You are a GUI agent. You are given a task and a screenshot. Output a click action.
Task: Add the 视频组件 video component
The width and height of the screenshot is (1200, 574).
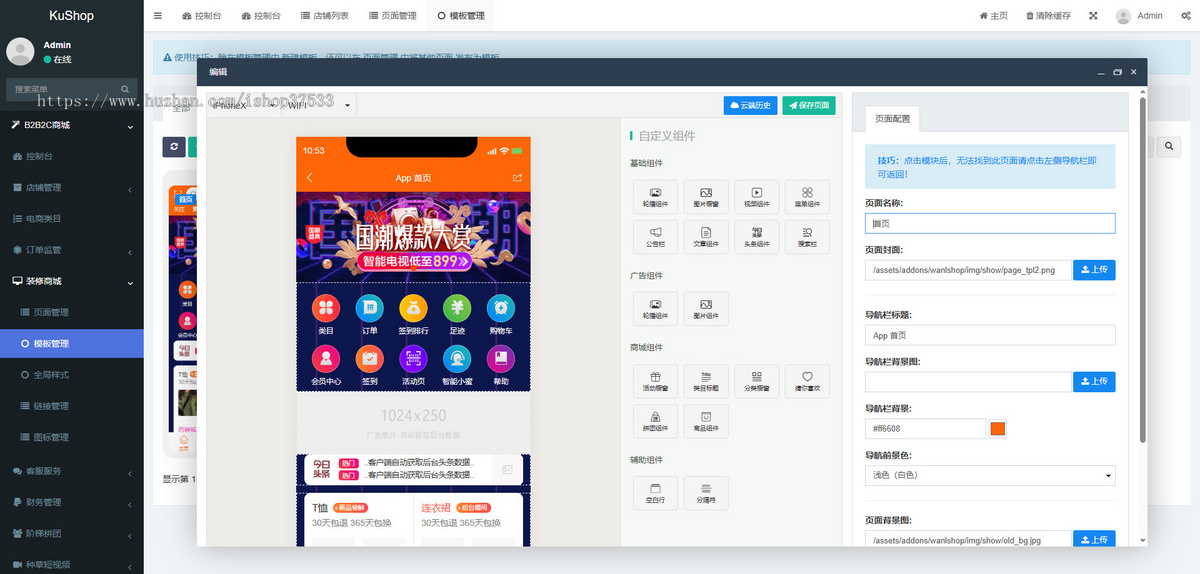(757, 197)
